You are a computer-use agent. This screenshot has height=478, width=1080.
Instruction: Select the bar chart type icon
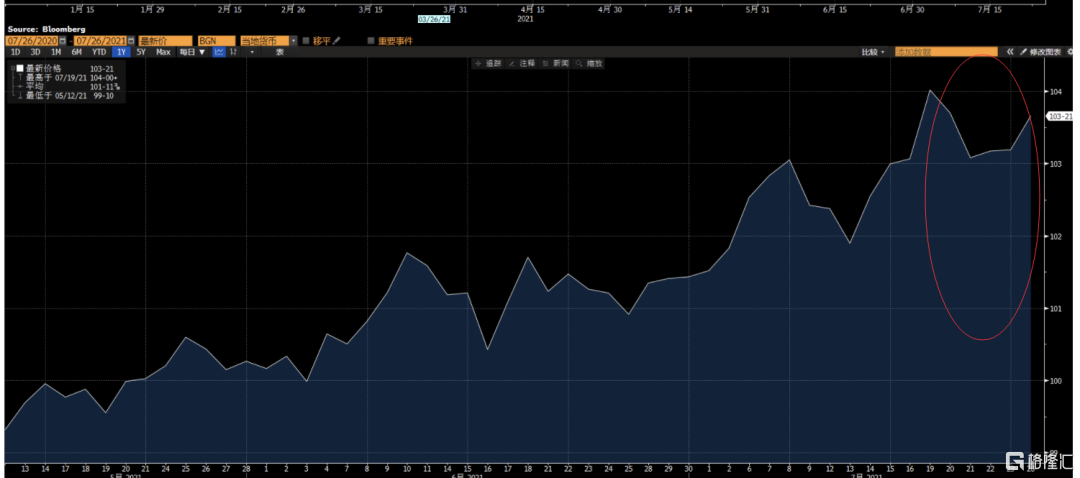click(x=234, y=52)
